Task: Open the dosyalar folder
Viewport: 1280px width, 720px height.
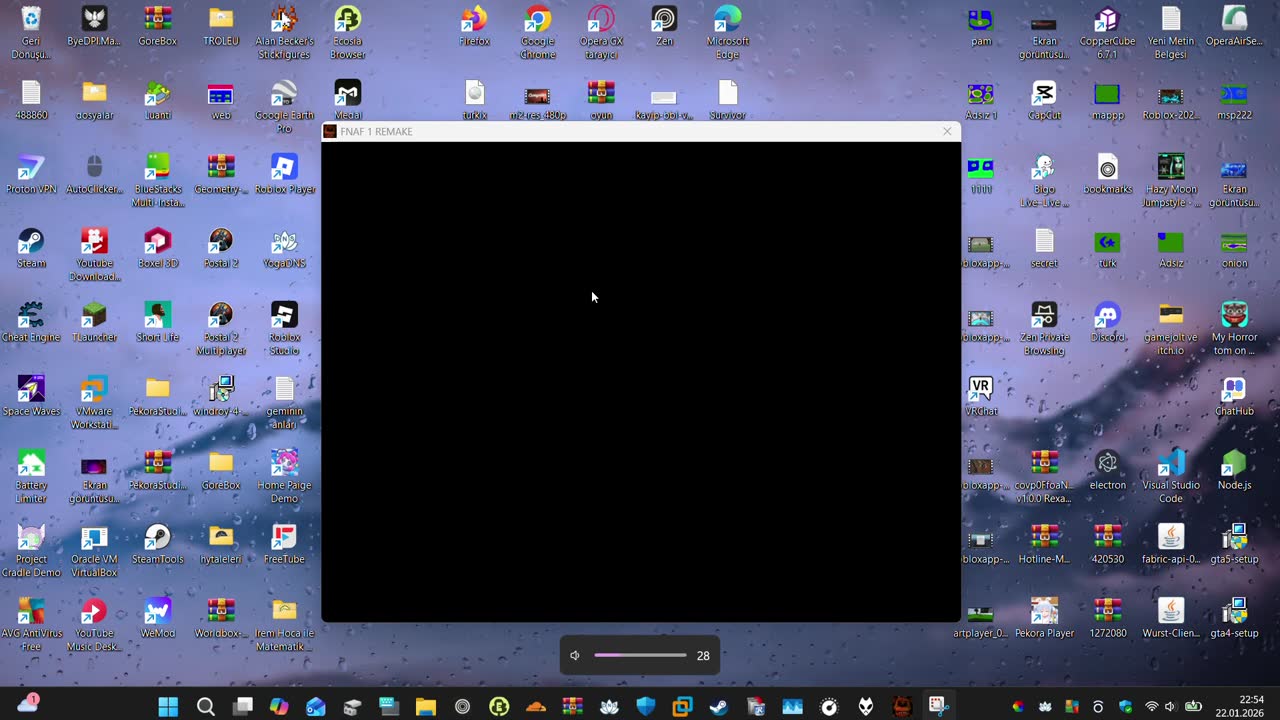Action: [x=94, y=95]
